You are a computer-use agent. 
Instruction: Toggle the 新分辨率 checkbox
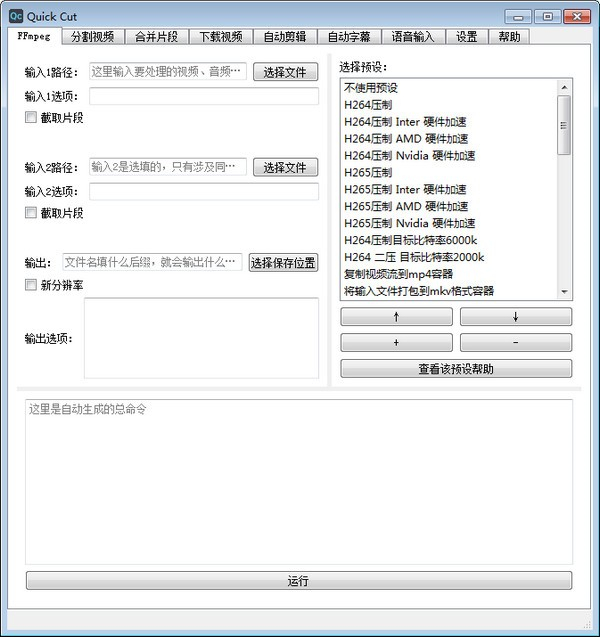point(31,285)
